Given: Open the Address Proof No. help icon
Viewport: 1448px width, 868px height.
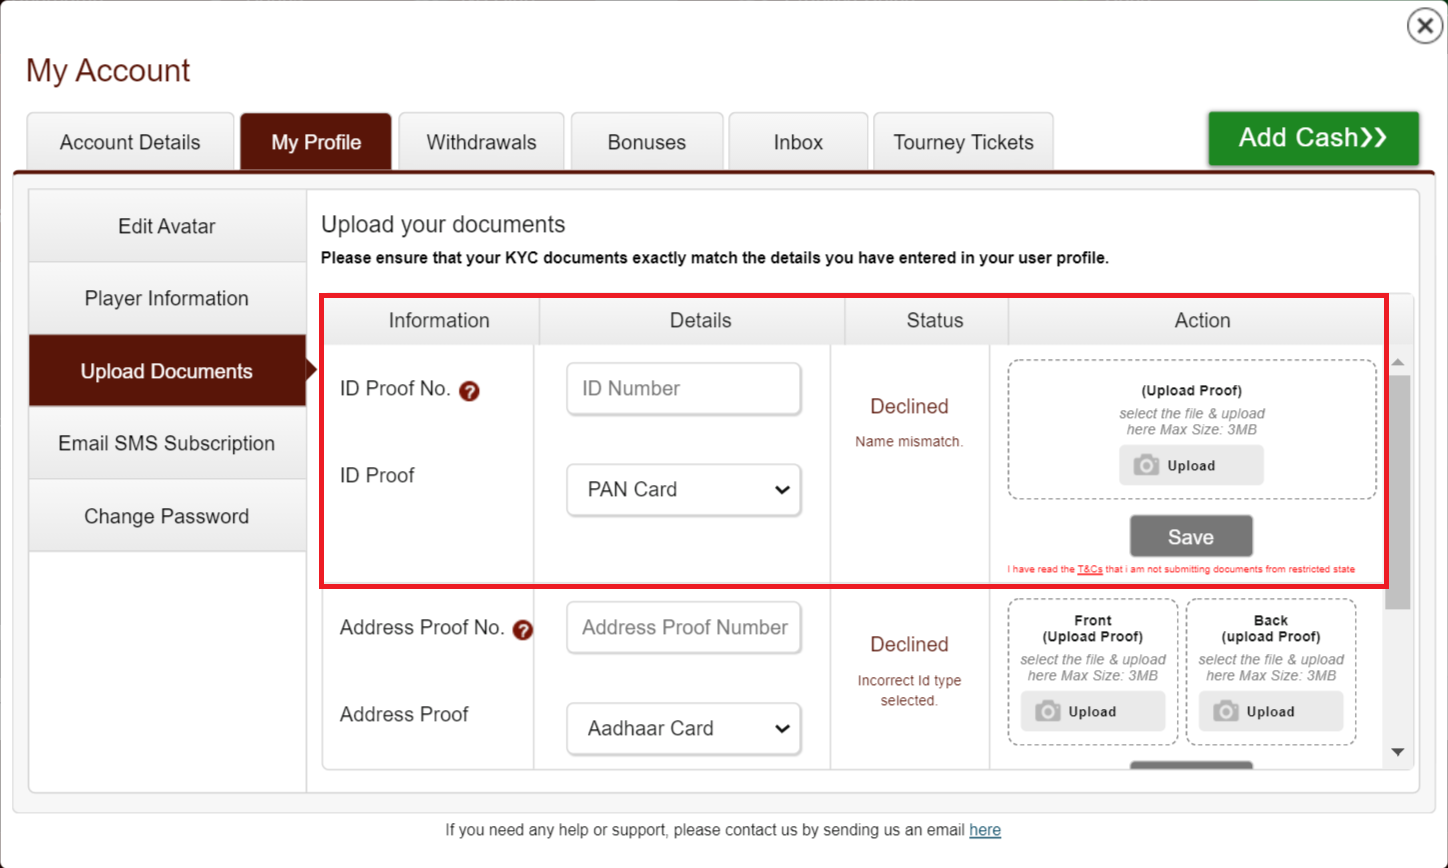Looking at the screenshot, I should click(x=523, y=631).
